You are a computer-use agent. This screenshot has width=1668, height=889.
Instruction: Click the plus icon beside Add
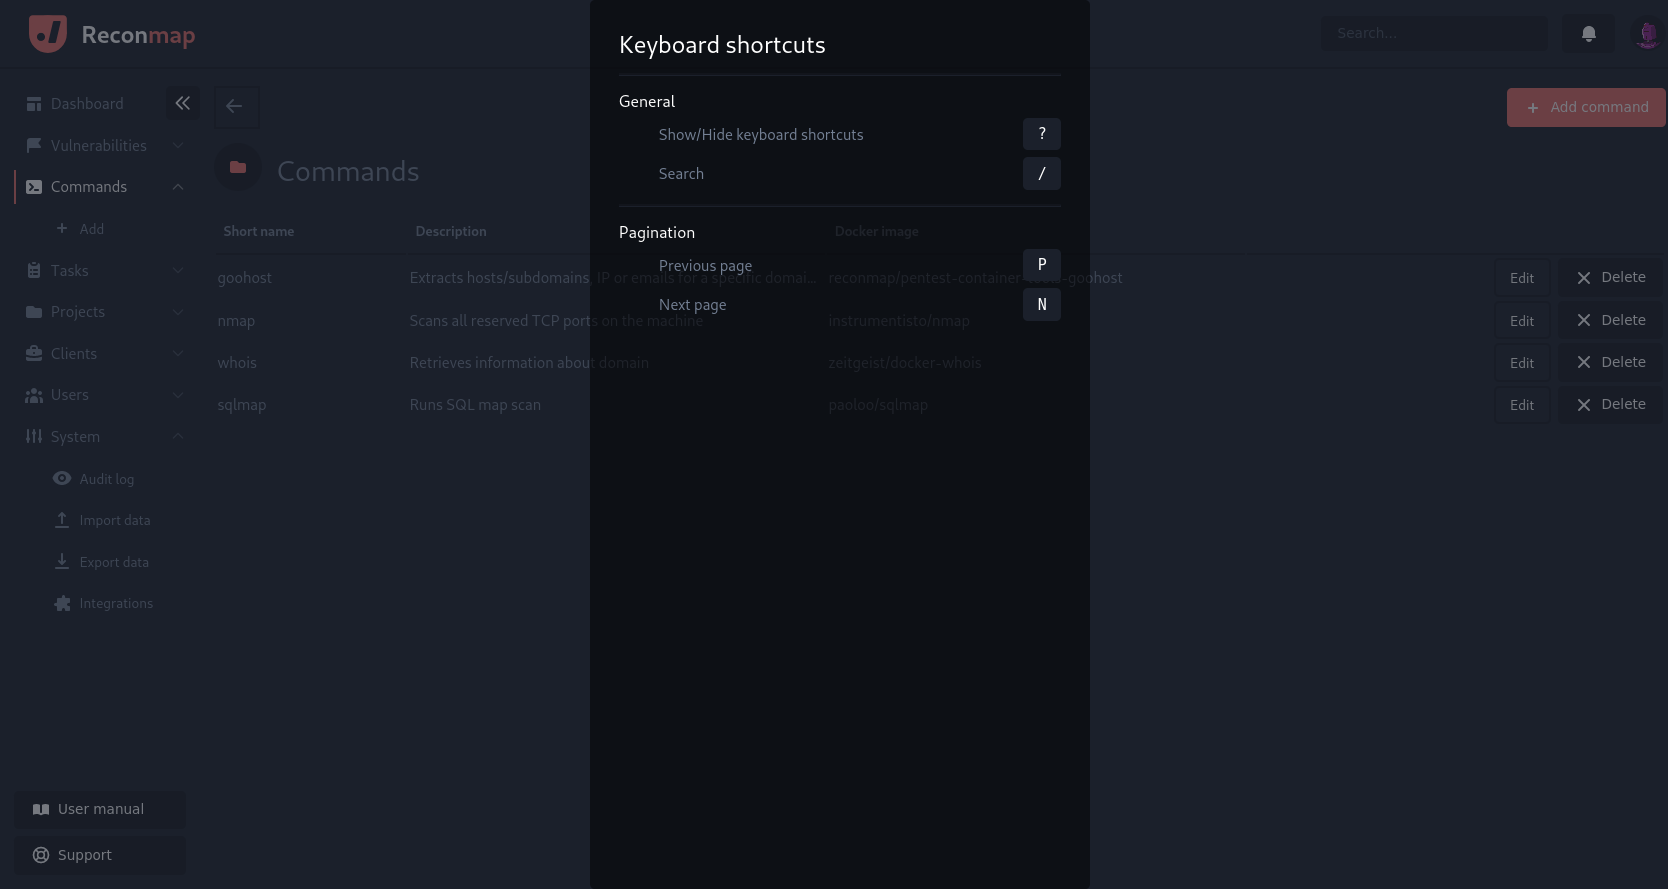click(x=62, y=229)
